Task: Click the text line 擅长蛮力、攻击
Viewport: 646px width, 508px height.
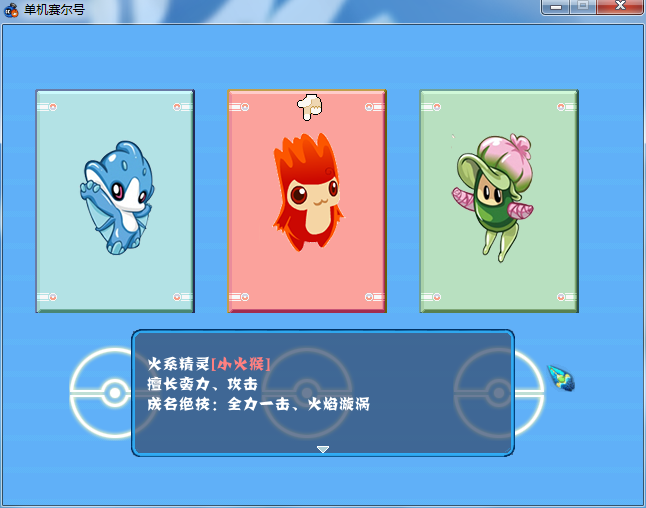Action: pyautogui.click(x=202, y=384)
